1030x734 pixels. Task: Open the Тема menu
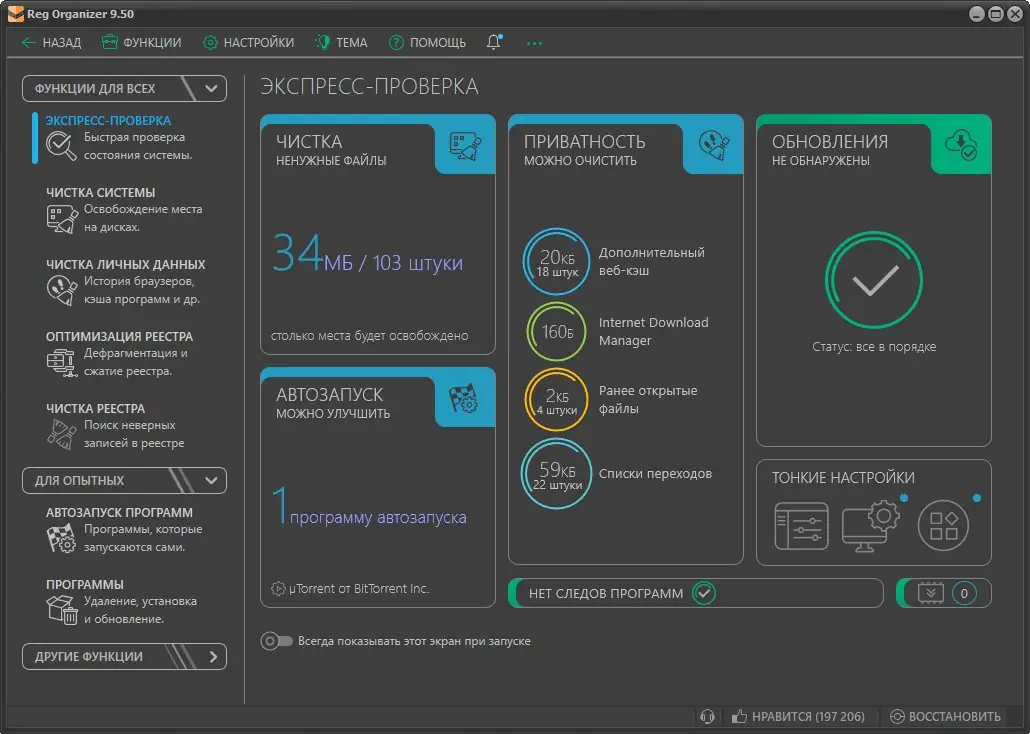click(341, 43)
